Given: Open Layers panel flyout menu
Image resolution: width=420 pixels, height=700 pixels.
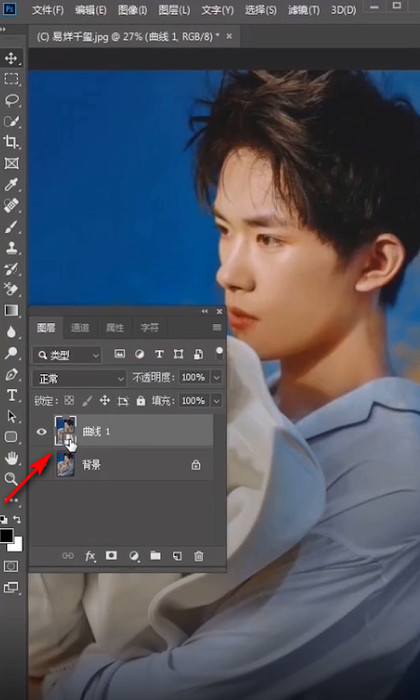Looking at the screenshot, I should (217, 328).
